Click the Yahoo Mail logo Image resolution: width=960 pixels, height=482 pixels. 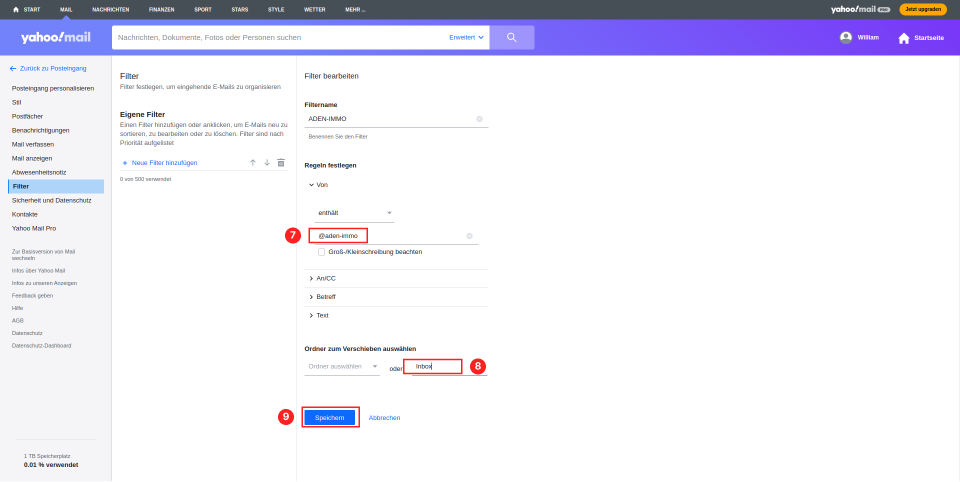[56, 37]
